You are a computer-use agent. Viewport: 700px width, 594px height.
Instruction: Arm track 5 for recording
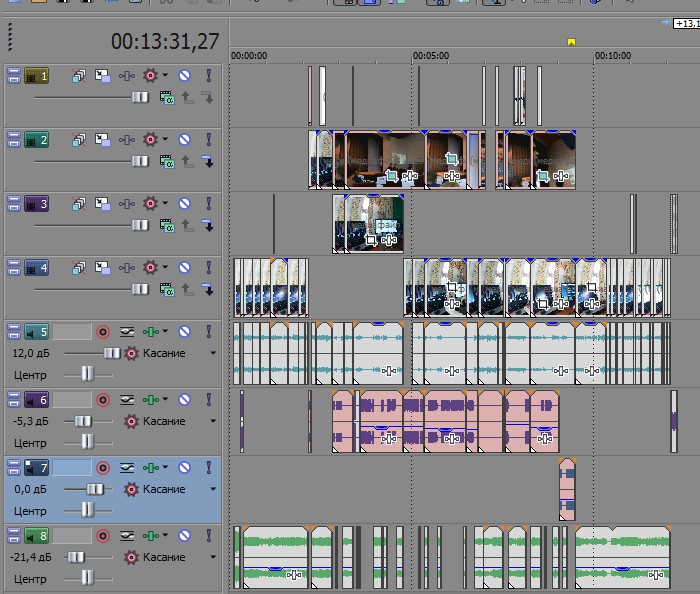(103, 332)
